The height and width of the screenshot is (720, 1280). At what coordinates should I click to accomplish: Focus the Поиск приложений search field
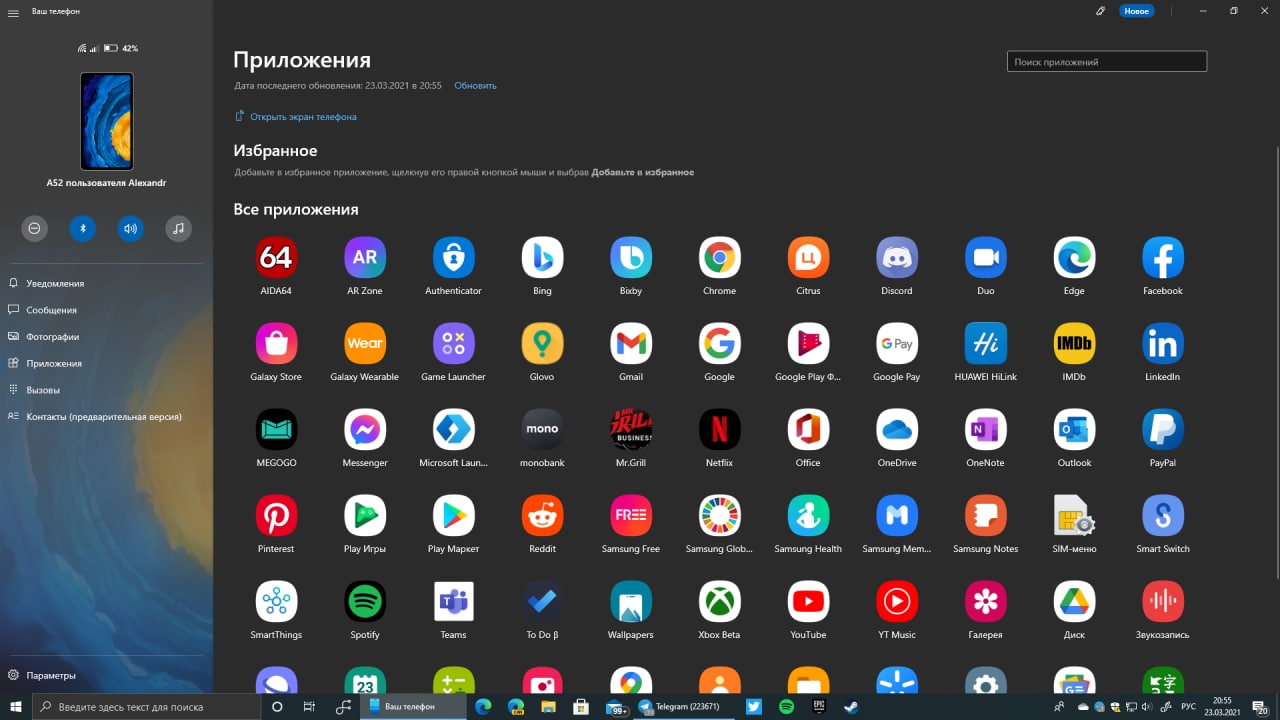pos(1107,62)
